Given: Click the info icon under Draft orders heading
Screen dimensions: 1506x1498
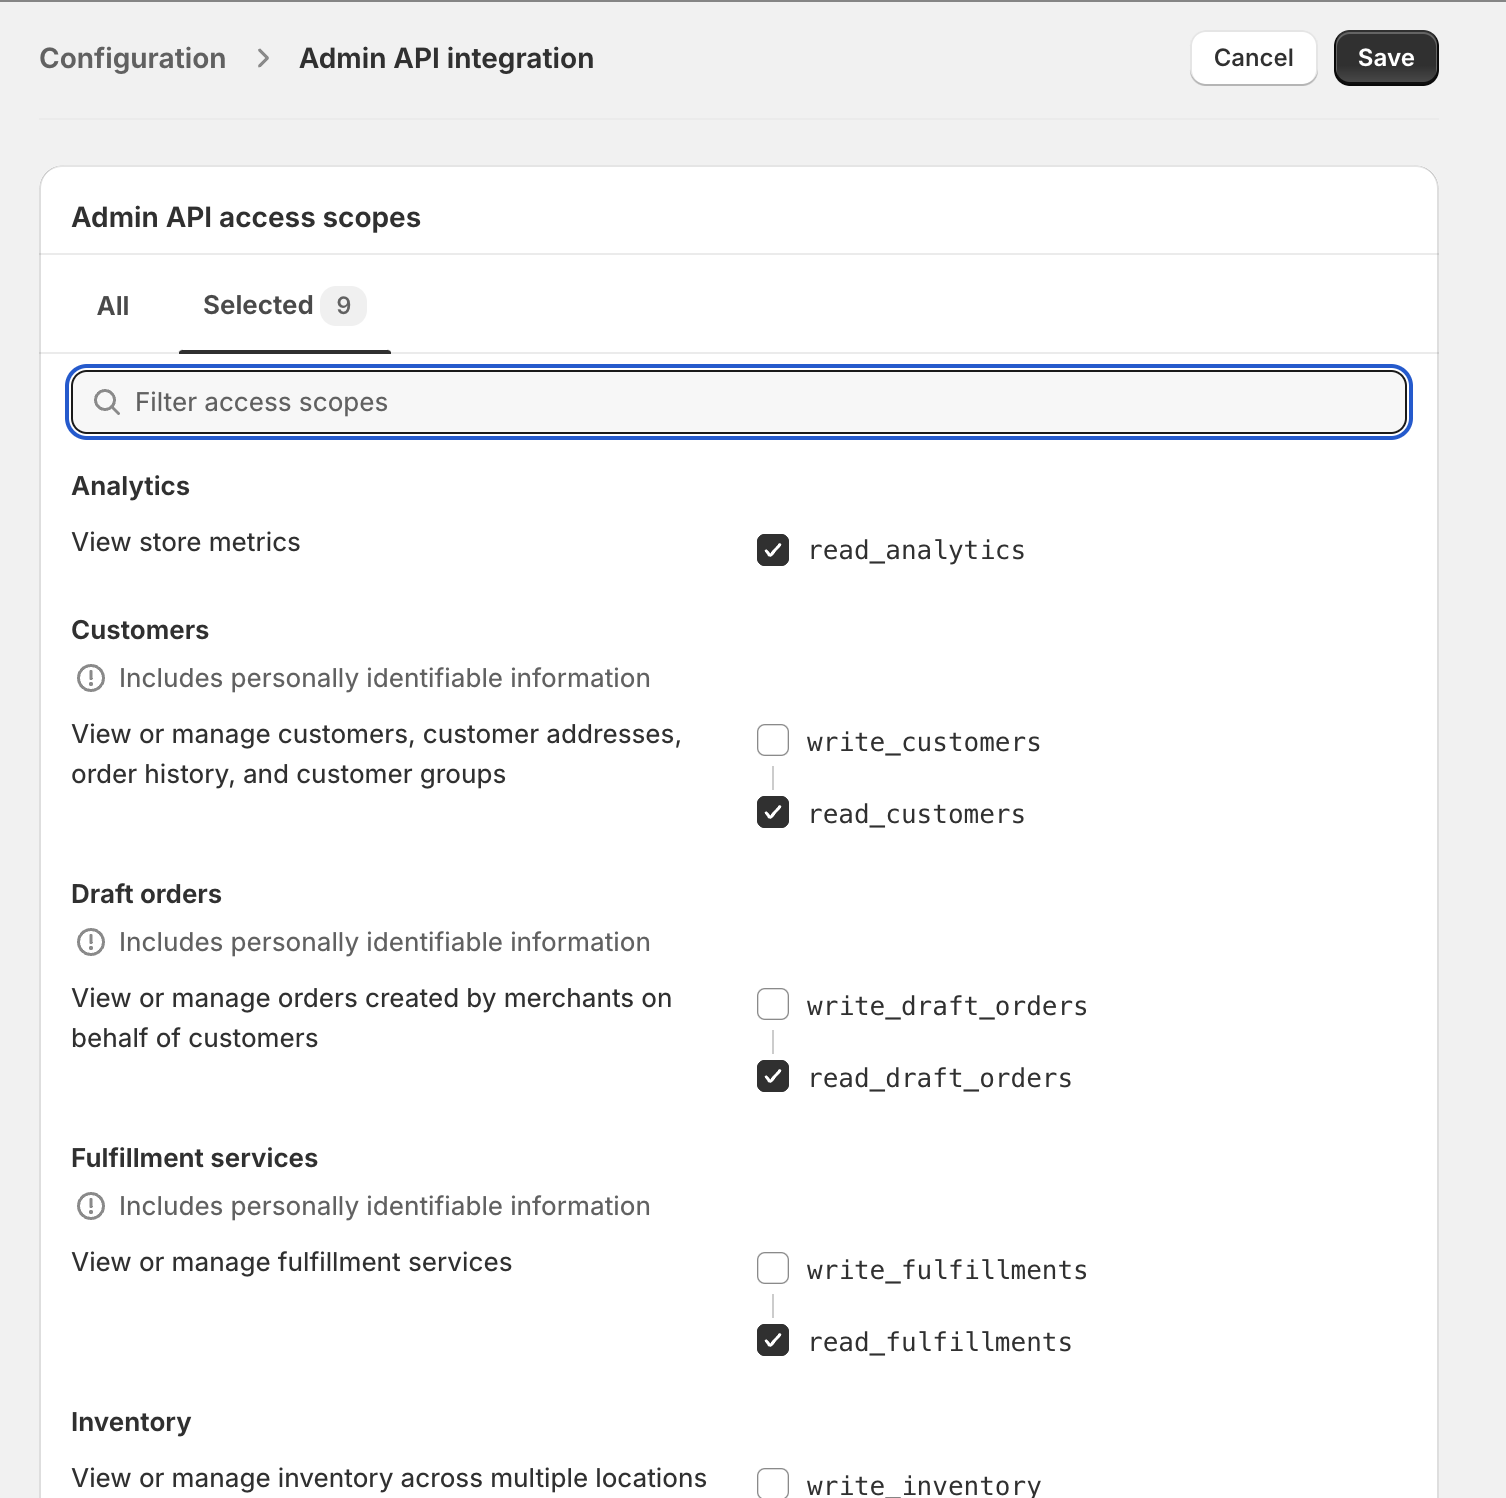Looking at the screenshot, I should pyautogui.click(x=91, y=942).
